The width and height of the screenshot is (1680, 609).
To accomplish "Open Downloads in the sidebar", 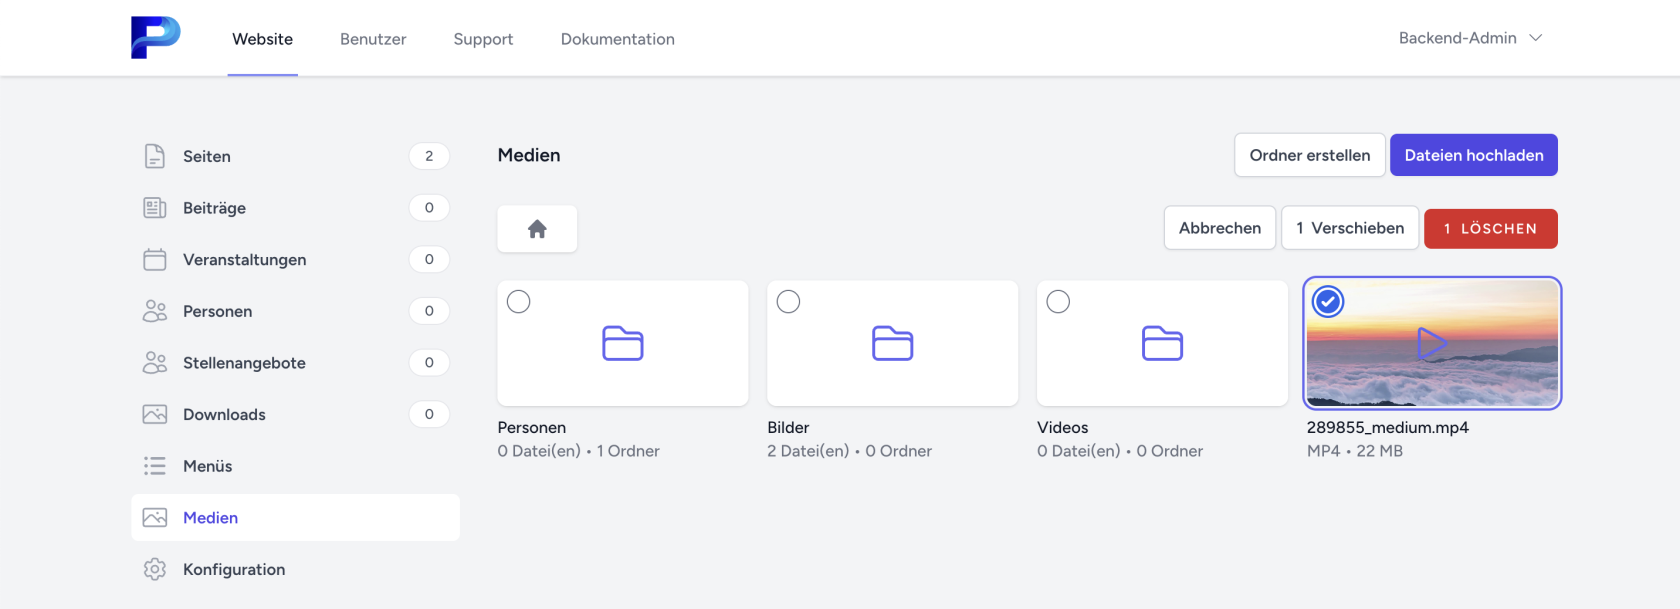I will 224,414.
